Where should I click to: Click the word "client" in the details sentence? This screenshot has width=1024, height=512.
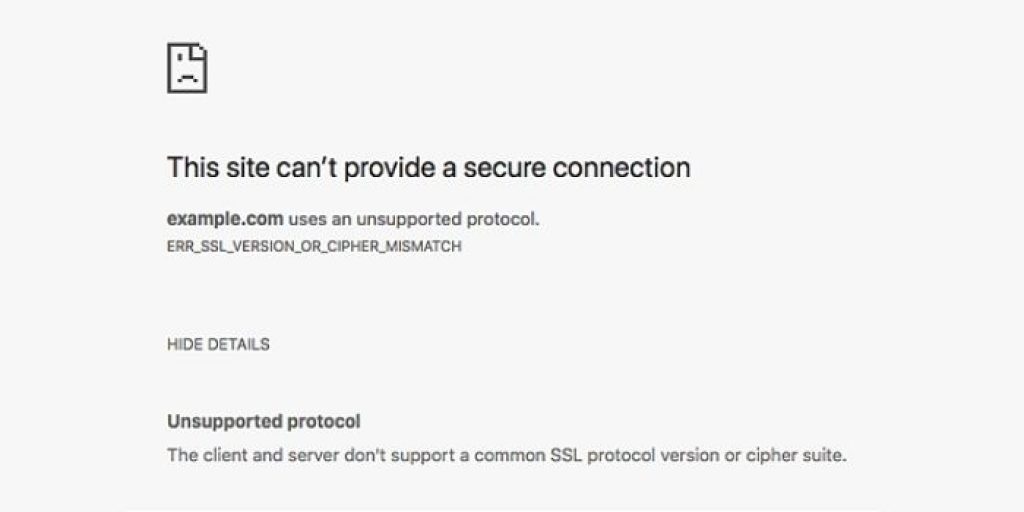tap(221, 455)
